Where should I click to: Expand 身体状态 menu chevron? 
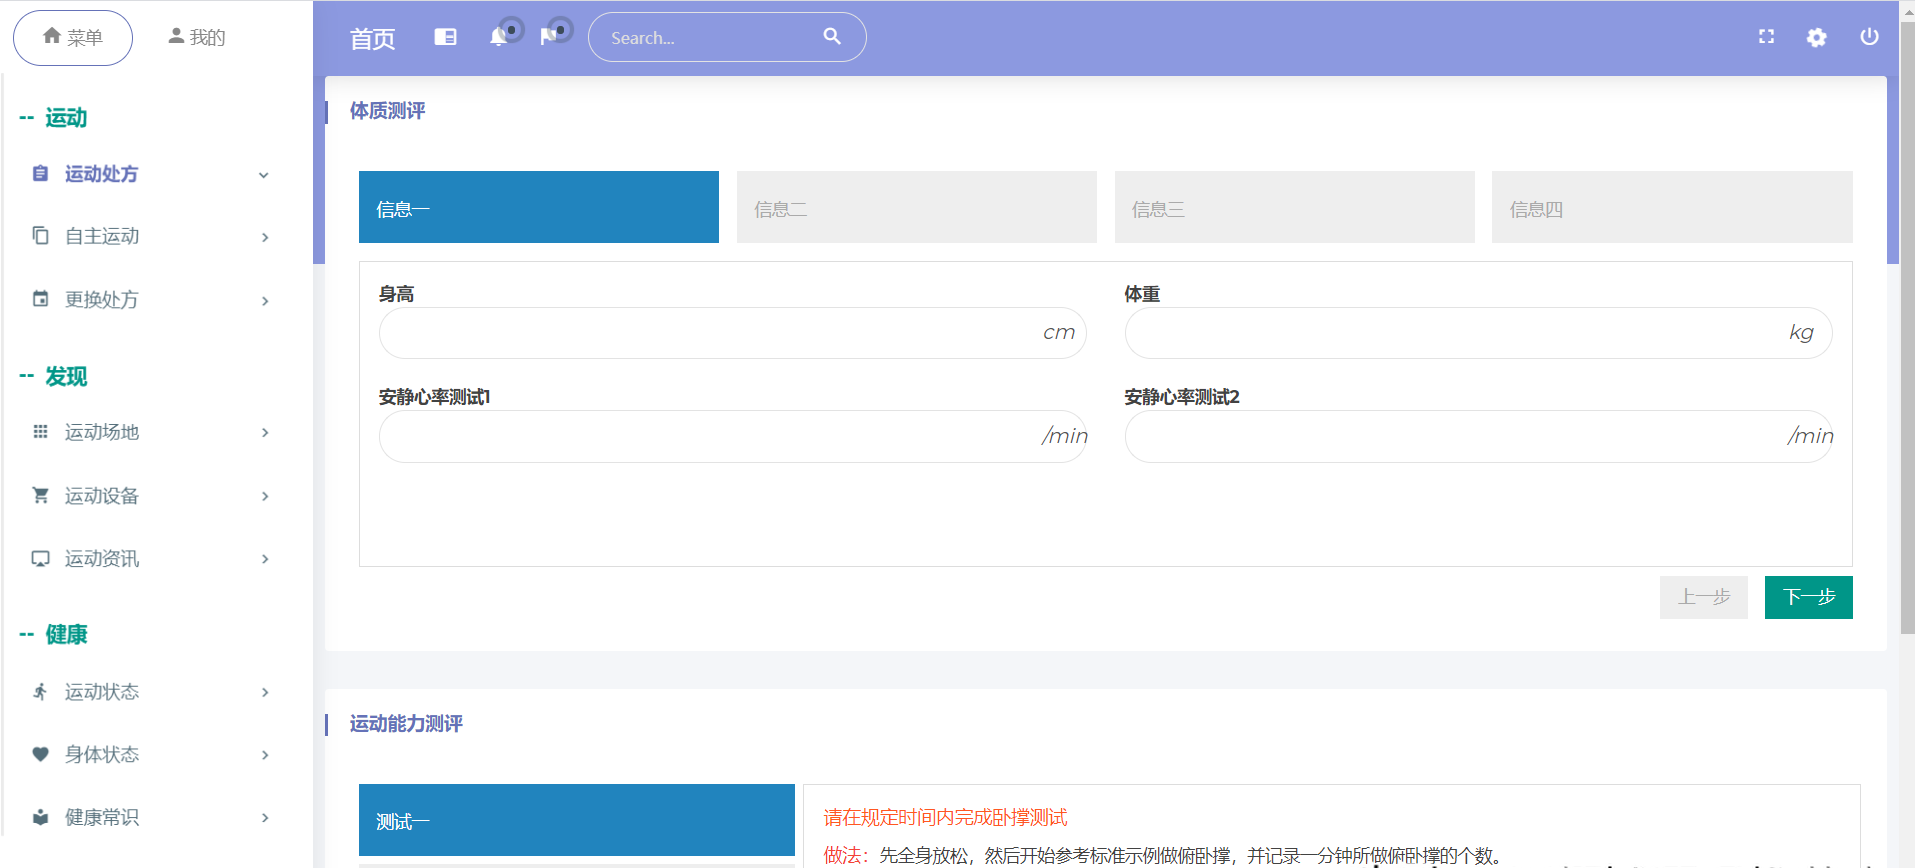point(265,755)
